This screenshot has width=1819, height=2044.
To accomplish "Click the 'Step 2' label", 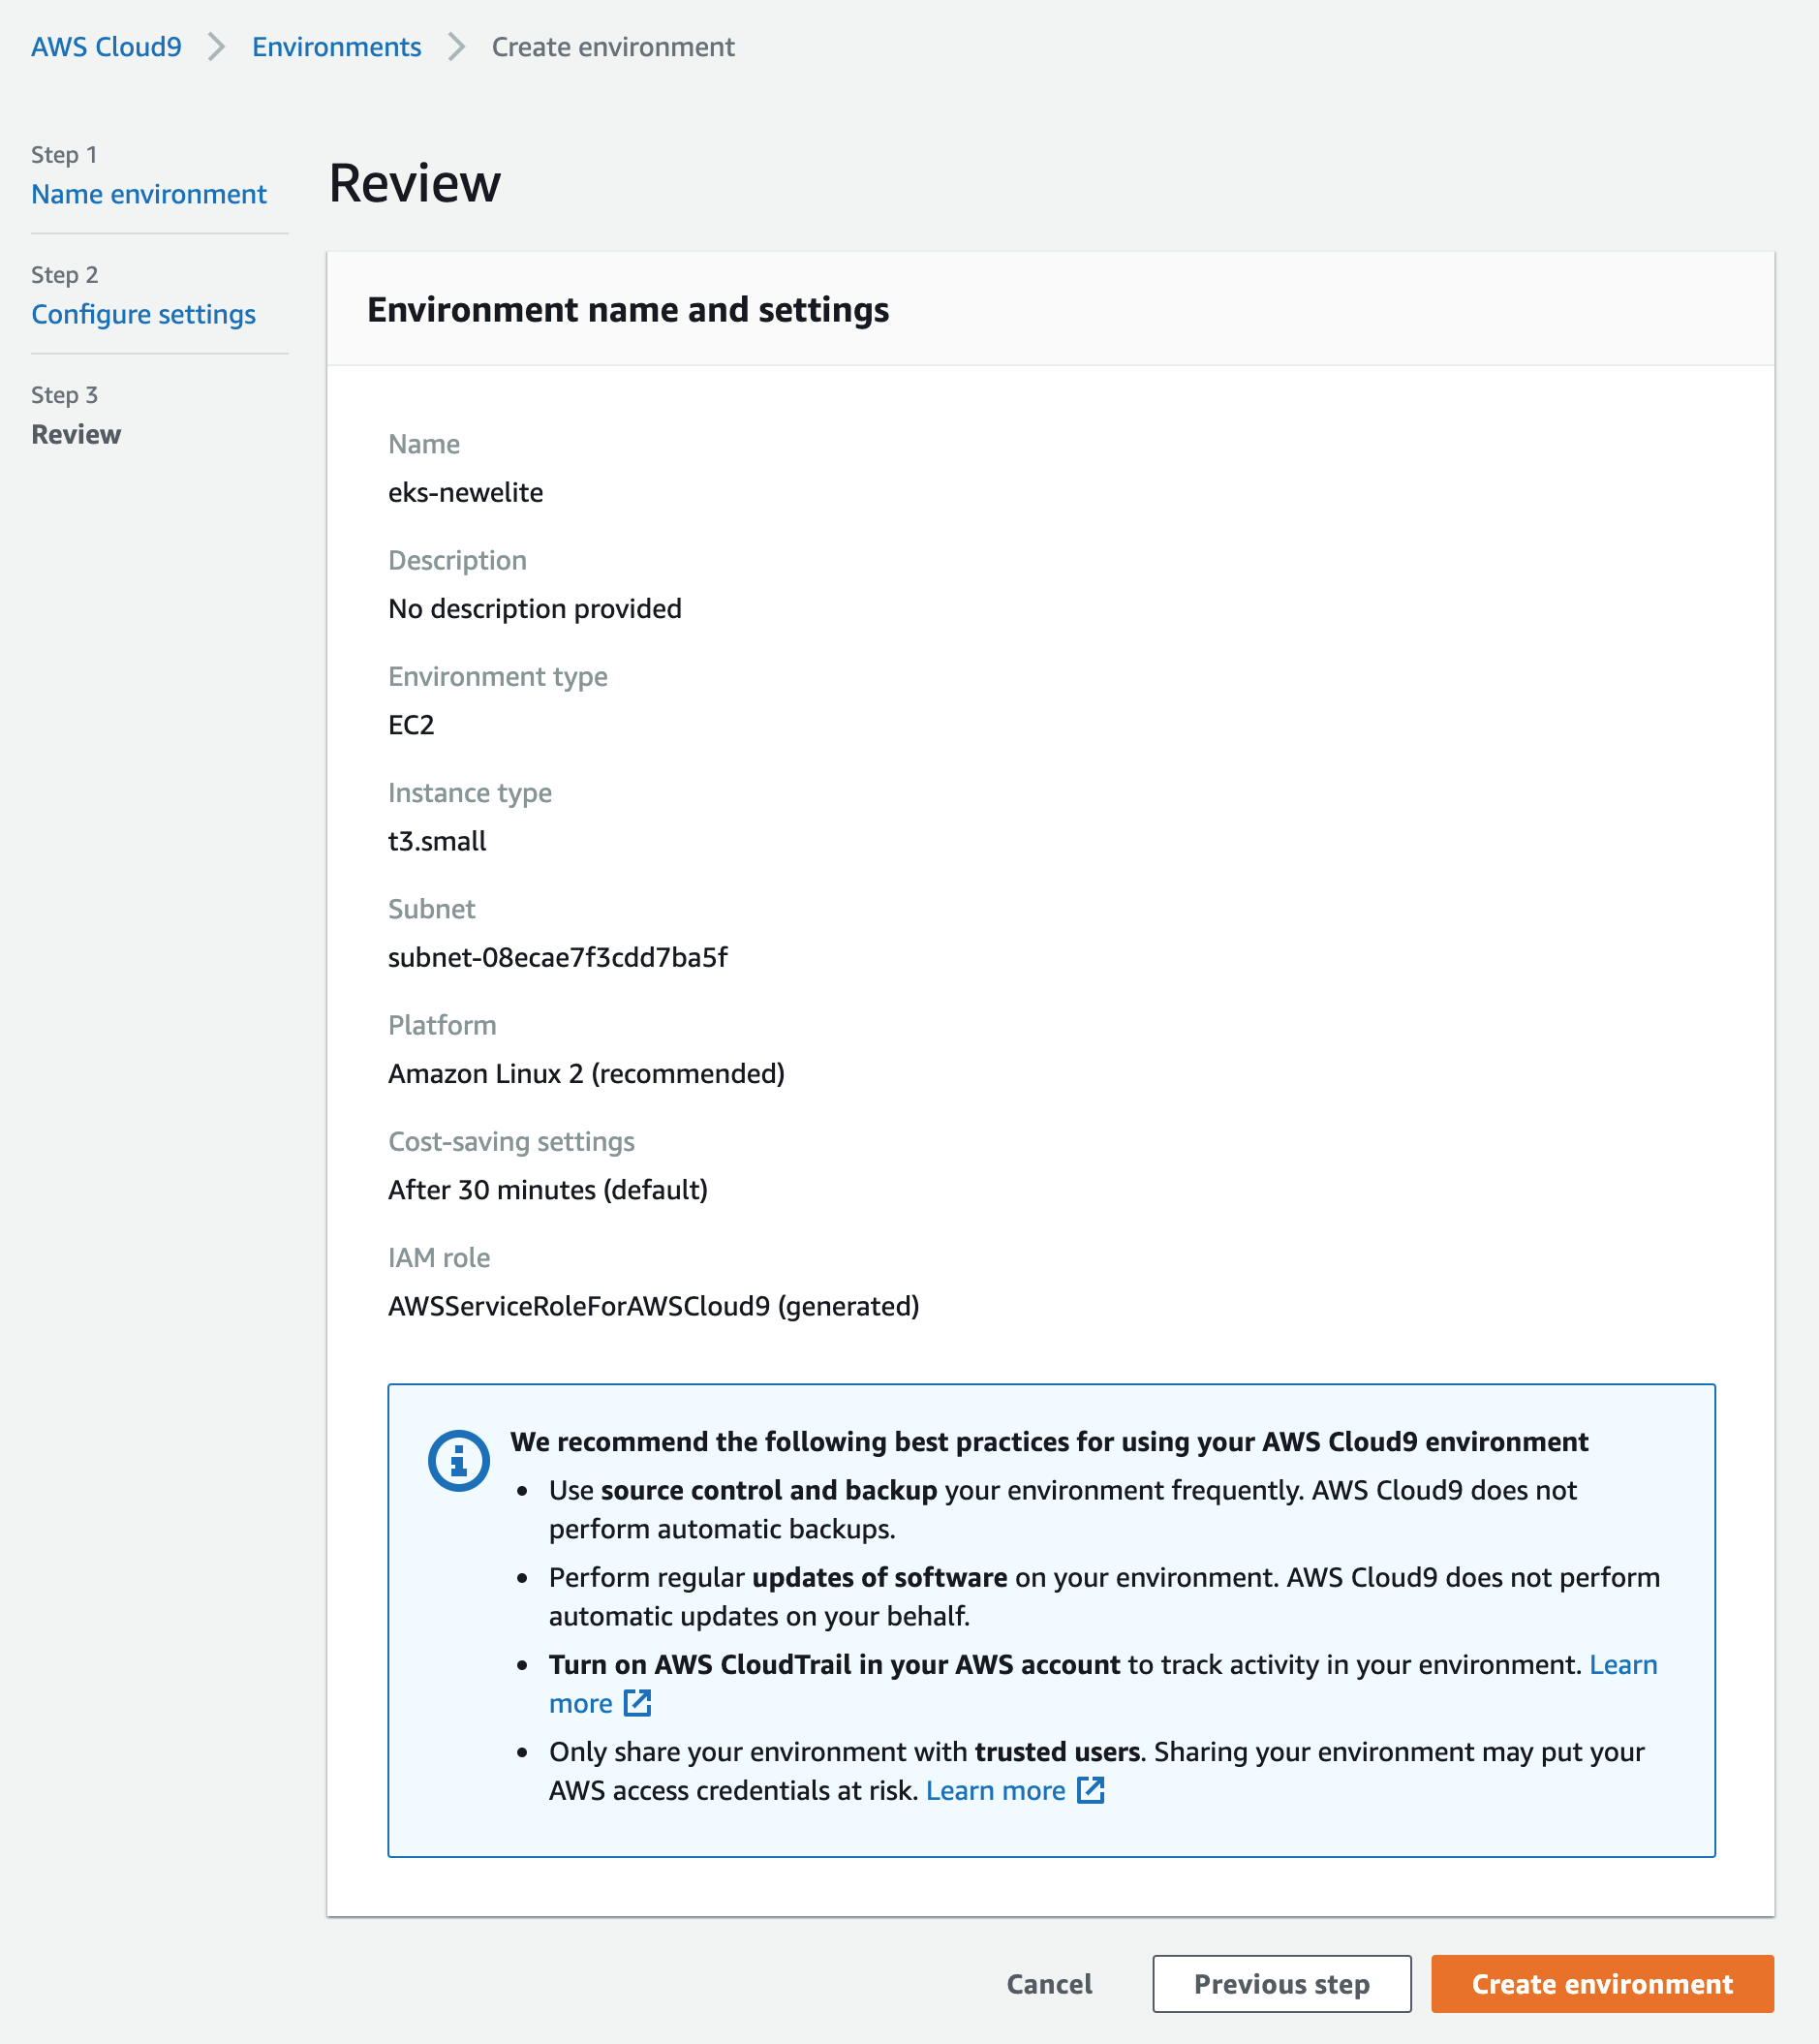I will 64,275.
